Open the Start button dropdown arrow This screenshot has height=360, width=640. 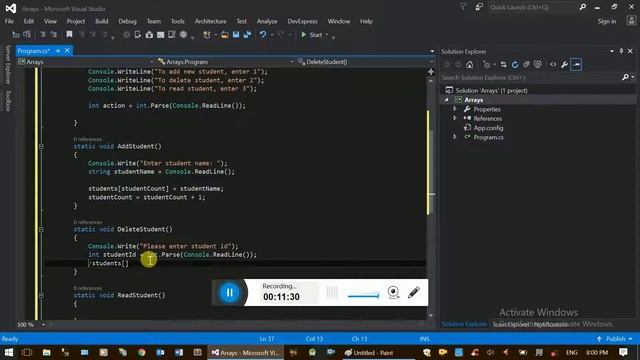pos(327,35)
